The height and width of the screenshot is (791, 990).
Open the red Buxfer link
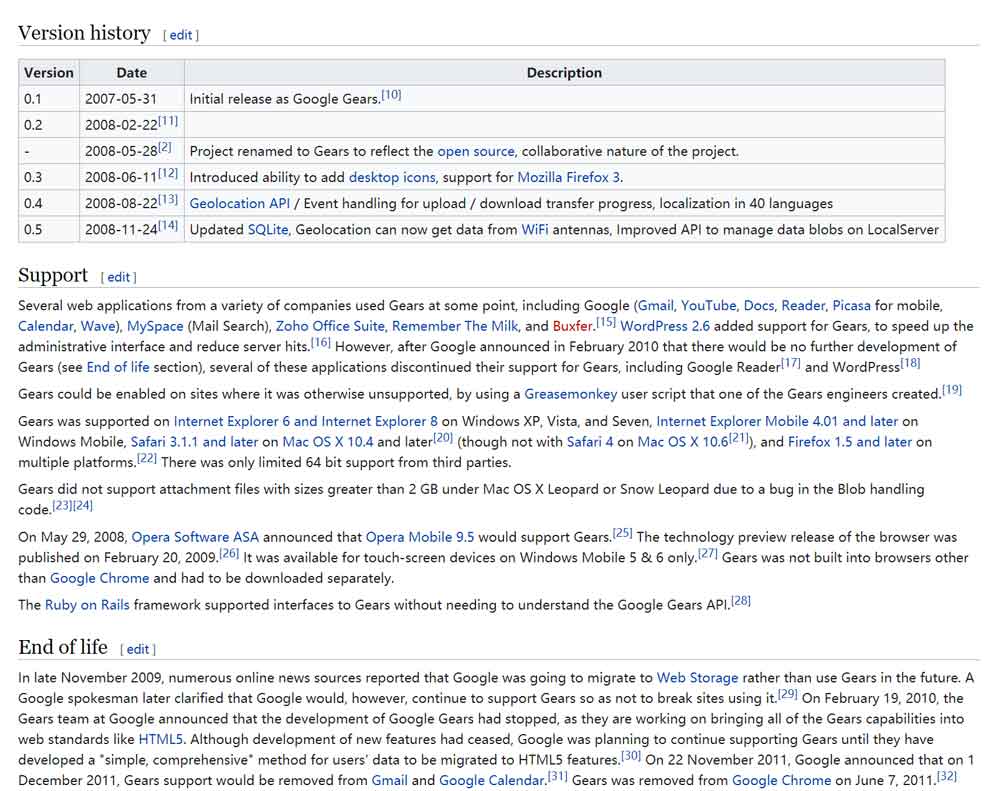point(573,326)
